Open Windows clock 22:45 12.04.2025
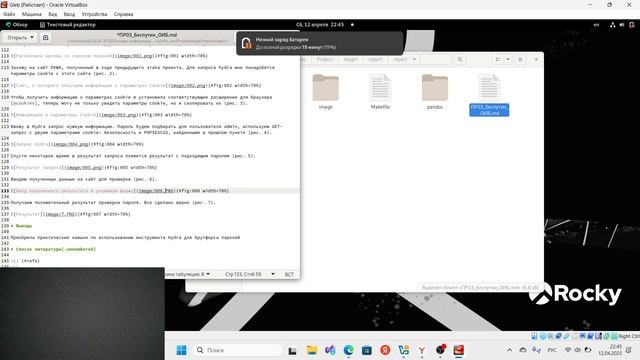This screenshot has width=640, height=360. point(610,350)
